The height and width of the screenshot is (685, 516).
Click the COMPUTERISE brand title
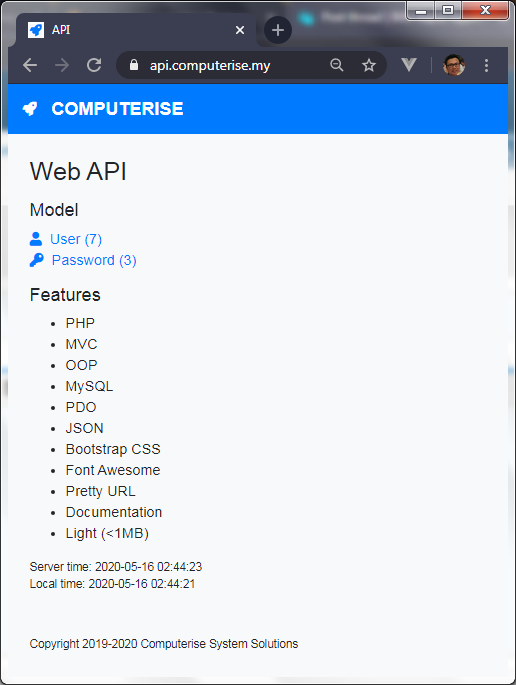click(x=117, y=109)
